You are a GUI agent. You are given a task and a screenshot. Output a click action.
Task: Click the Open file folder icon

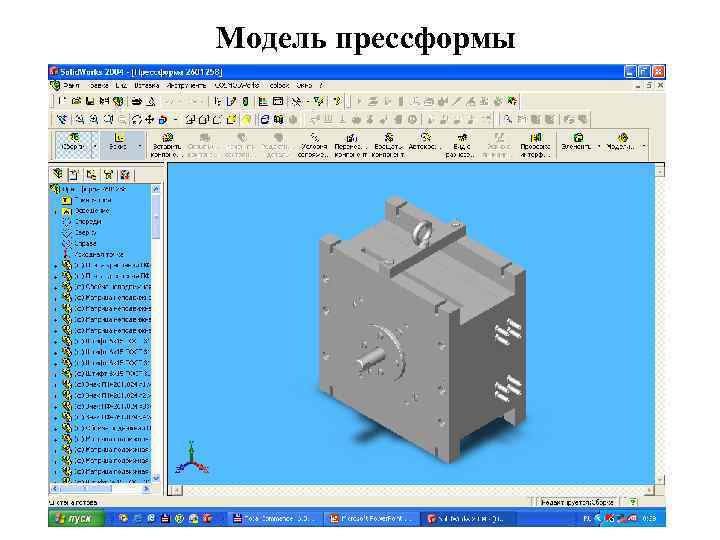(x=76, y=101)
